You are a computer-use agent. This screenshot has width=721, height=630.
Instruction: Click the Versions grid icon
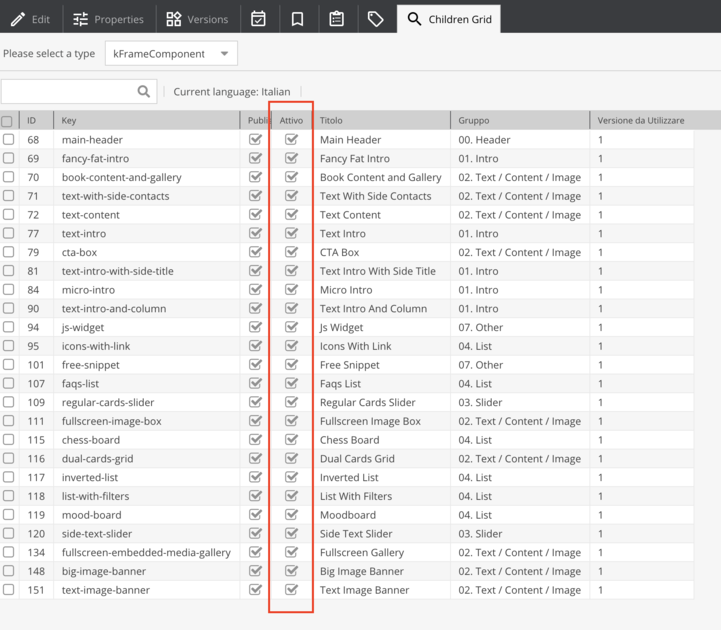[x=174, y=19]
